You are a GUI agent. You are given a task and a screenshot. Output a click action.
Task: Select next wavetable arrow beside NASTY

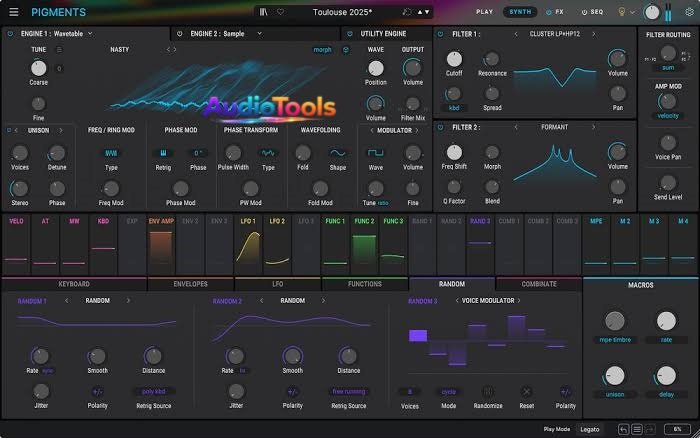(x=175, y=50)
